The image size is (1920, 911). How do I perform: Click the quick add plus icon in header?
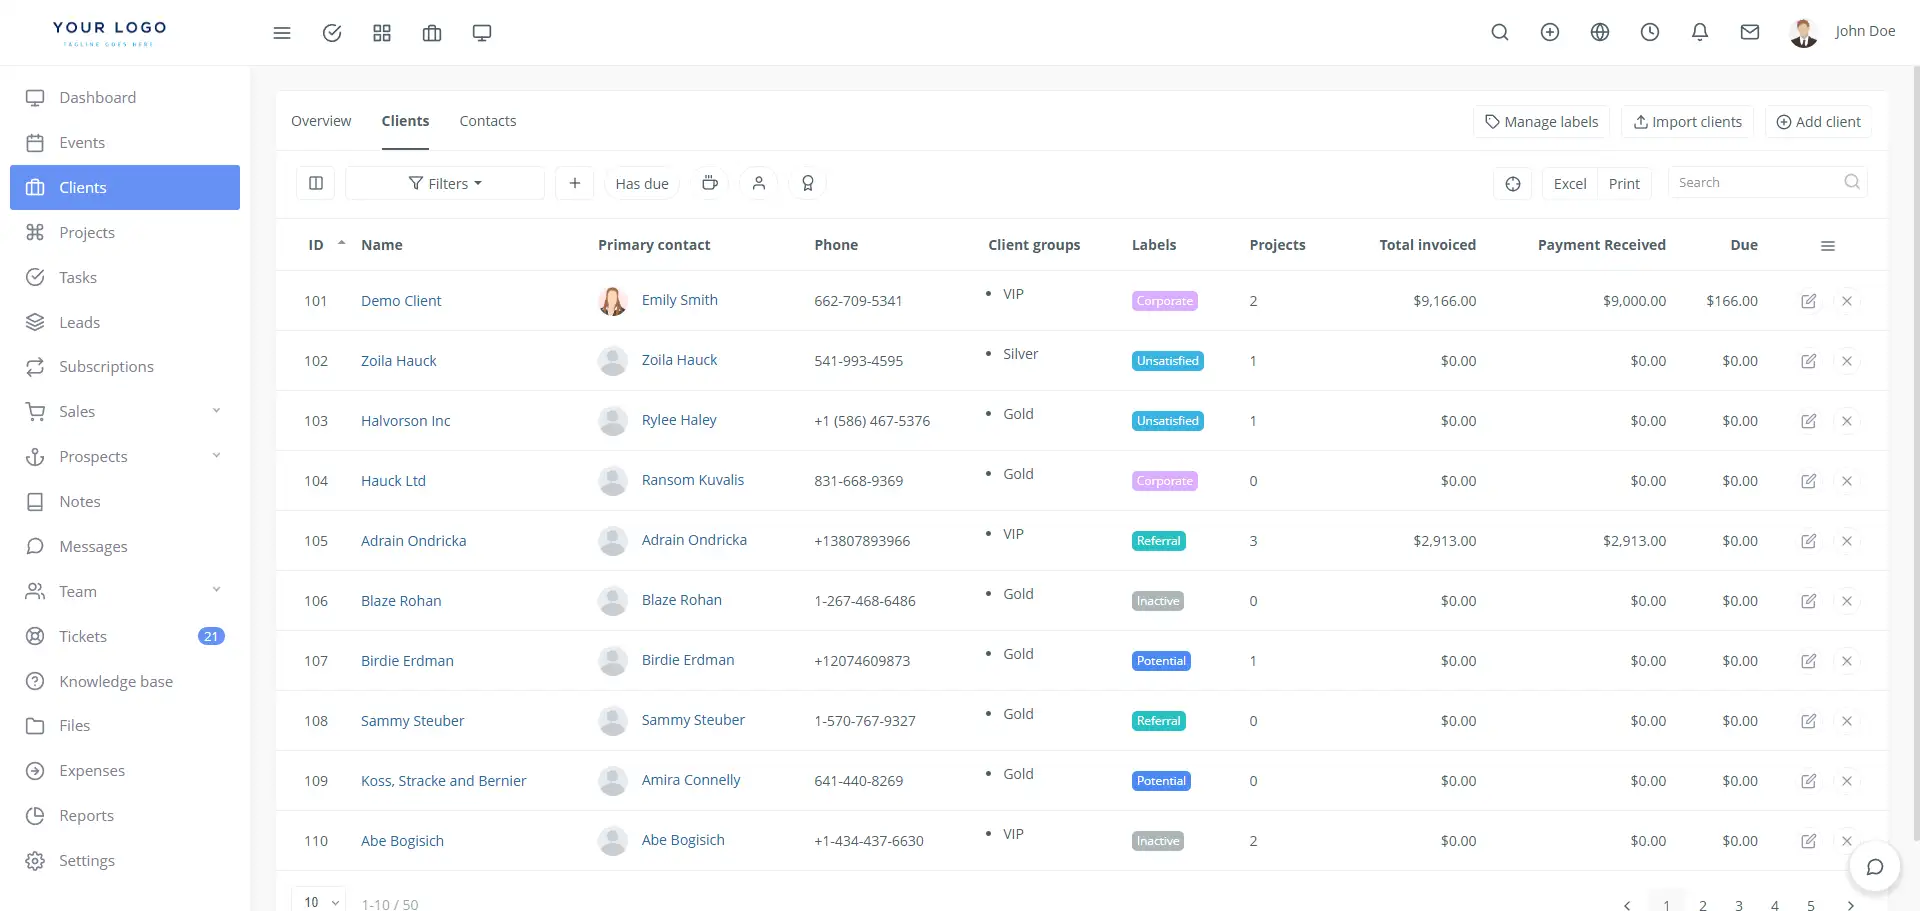(1549, 33)
